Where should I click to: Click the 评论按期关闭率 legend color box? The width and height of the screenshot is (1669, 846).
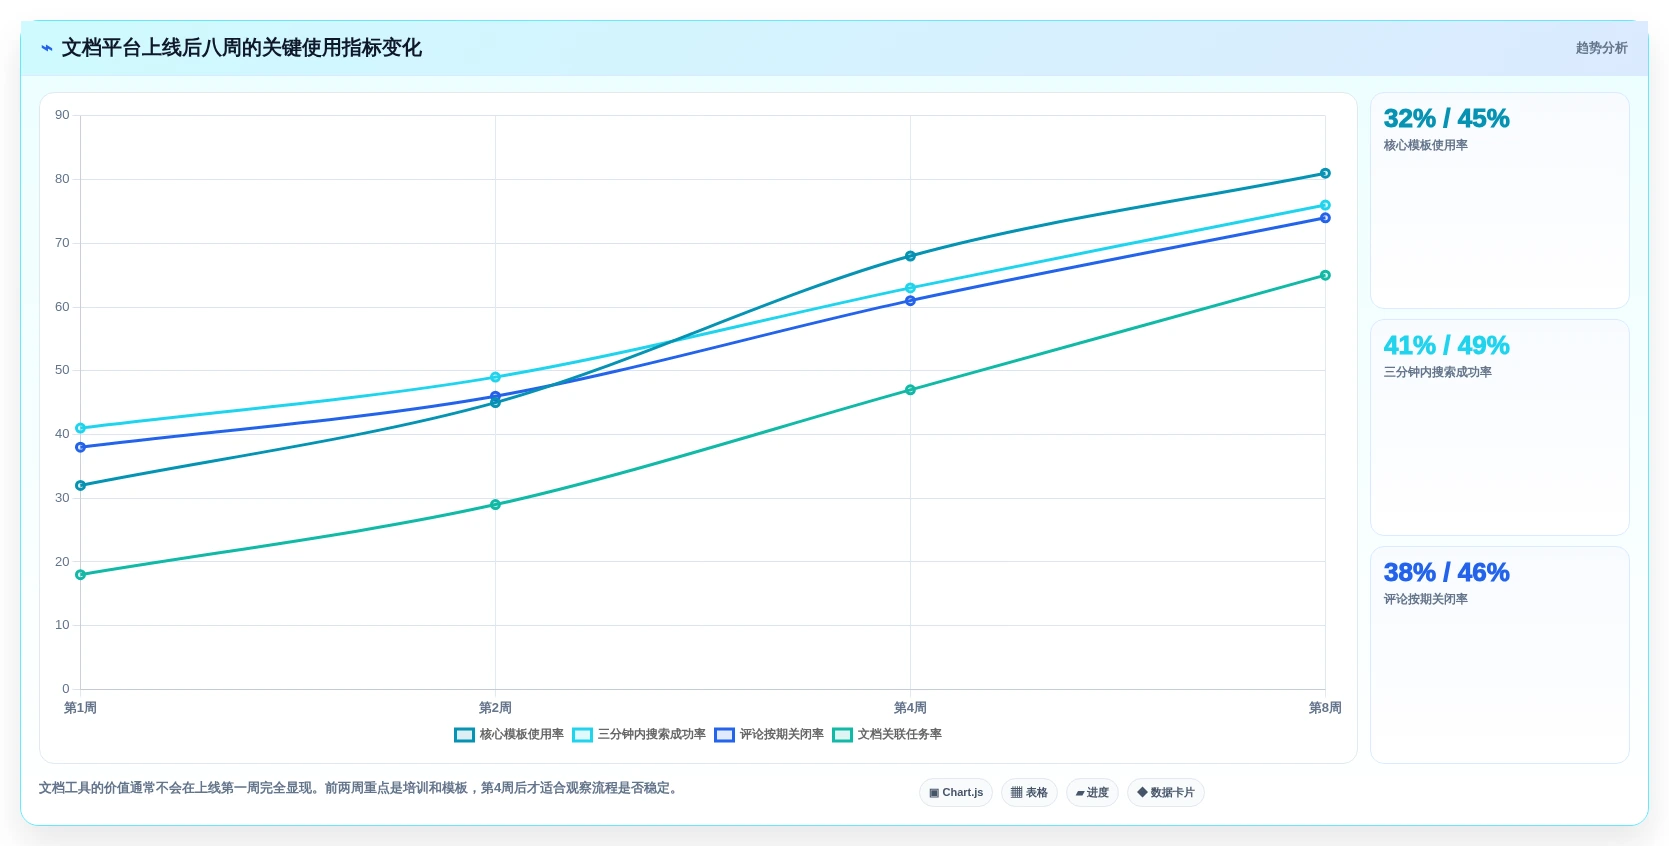pyautogui.click(x=724, y=735)
